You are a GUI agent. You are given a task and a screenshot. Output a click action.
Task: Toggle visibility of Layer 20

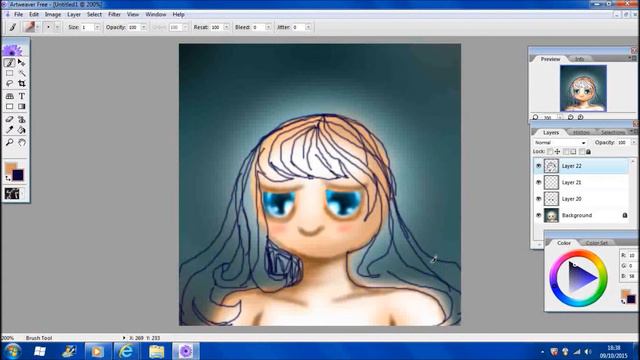(538, 199)
